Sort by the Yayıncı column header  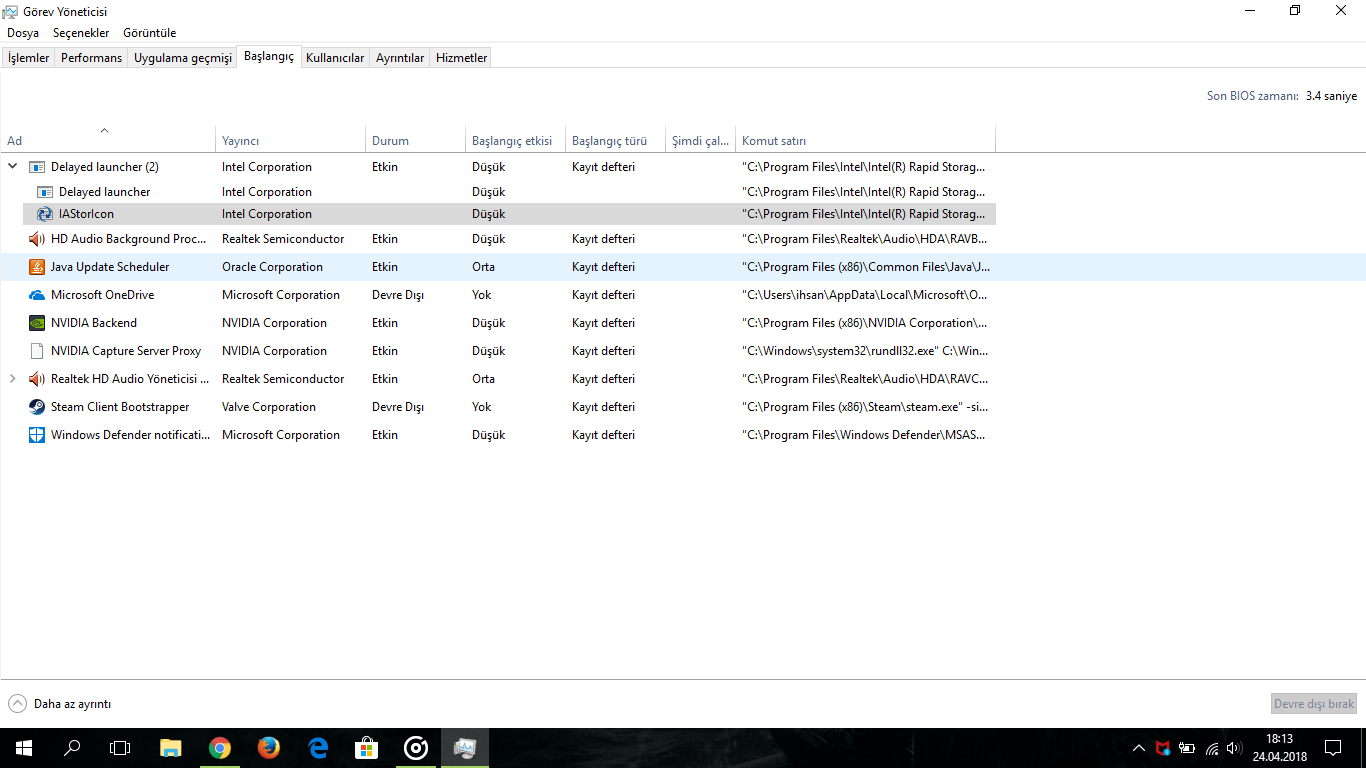[291, 141]
